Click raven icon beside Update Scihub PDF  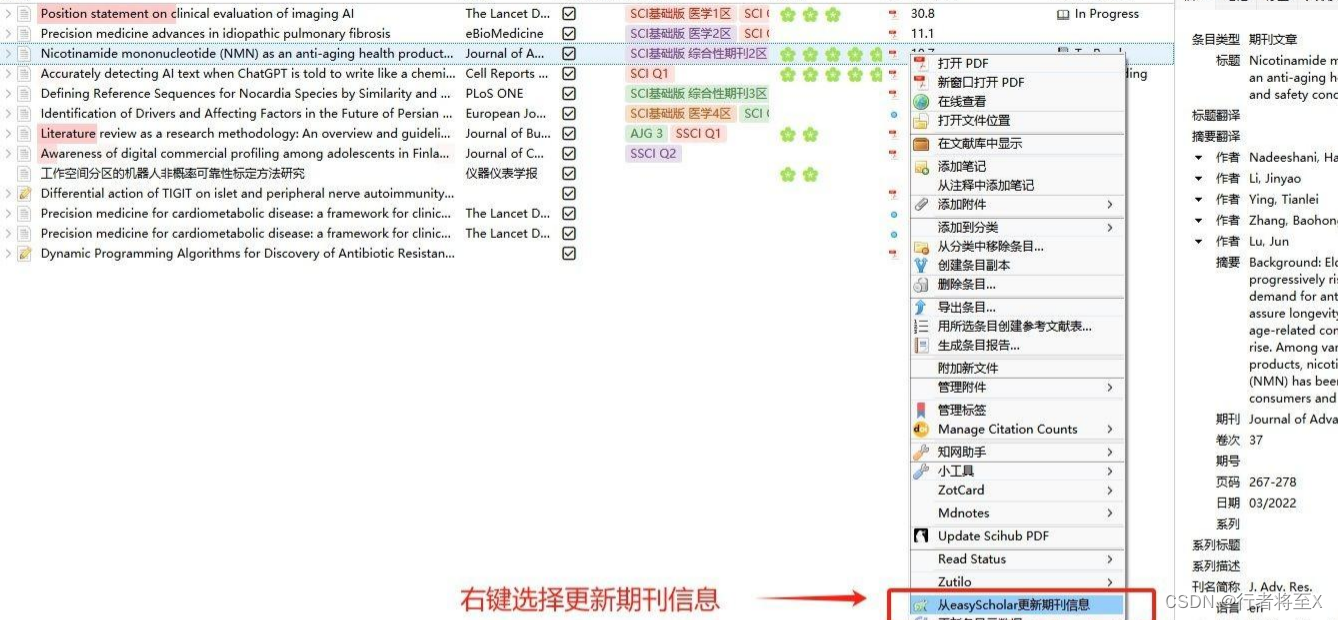pyautogui.click(x=921, y=536)
